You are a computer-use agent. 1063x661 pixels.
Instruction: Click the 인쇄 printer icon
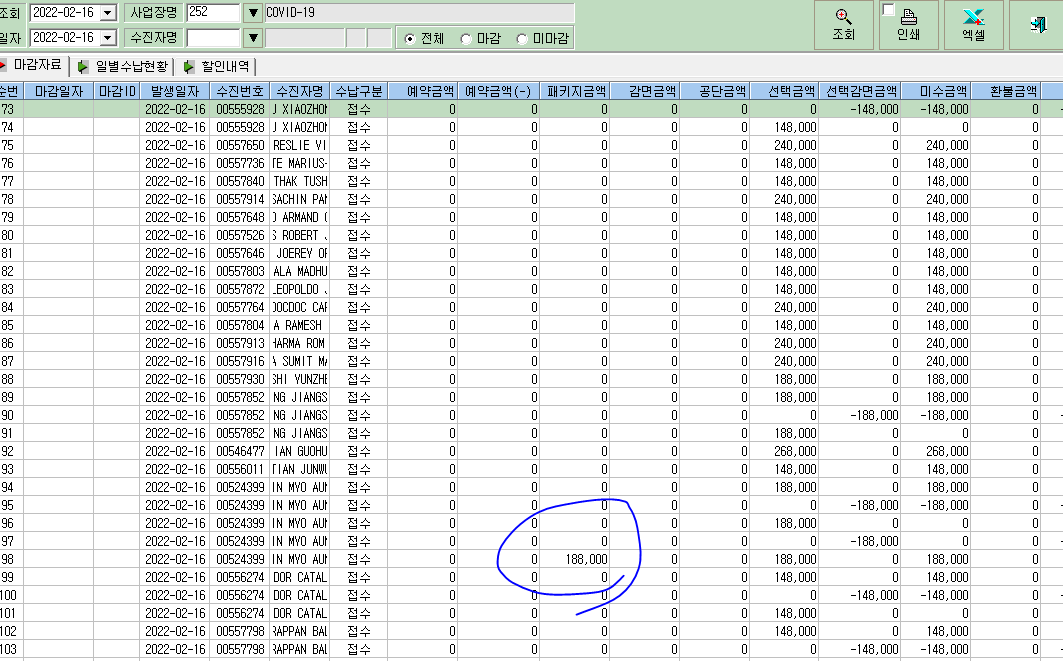coord(908,17)
